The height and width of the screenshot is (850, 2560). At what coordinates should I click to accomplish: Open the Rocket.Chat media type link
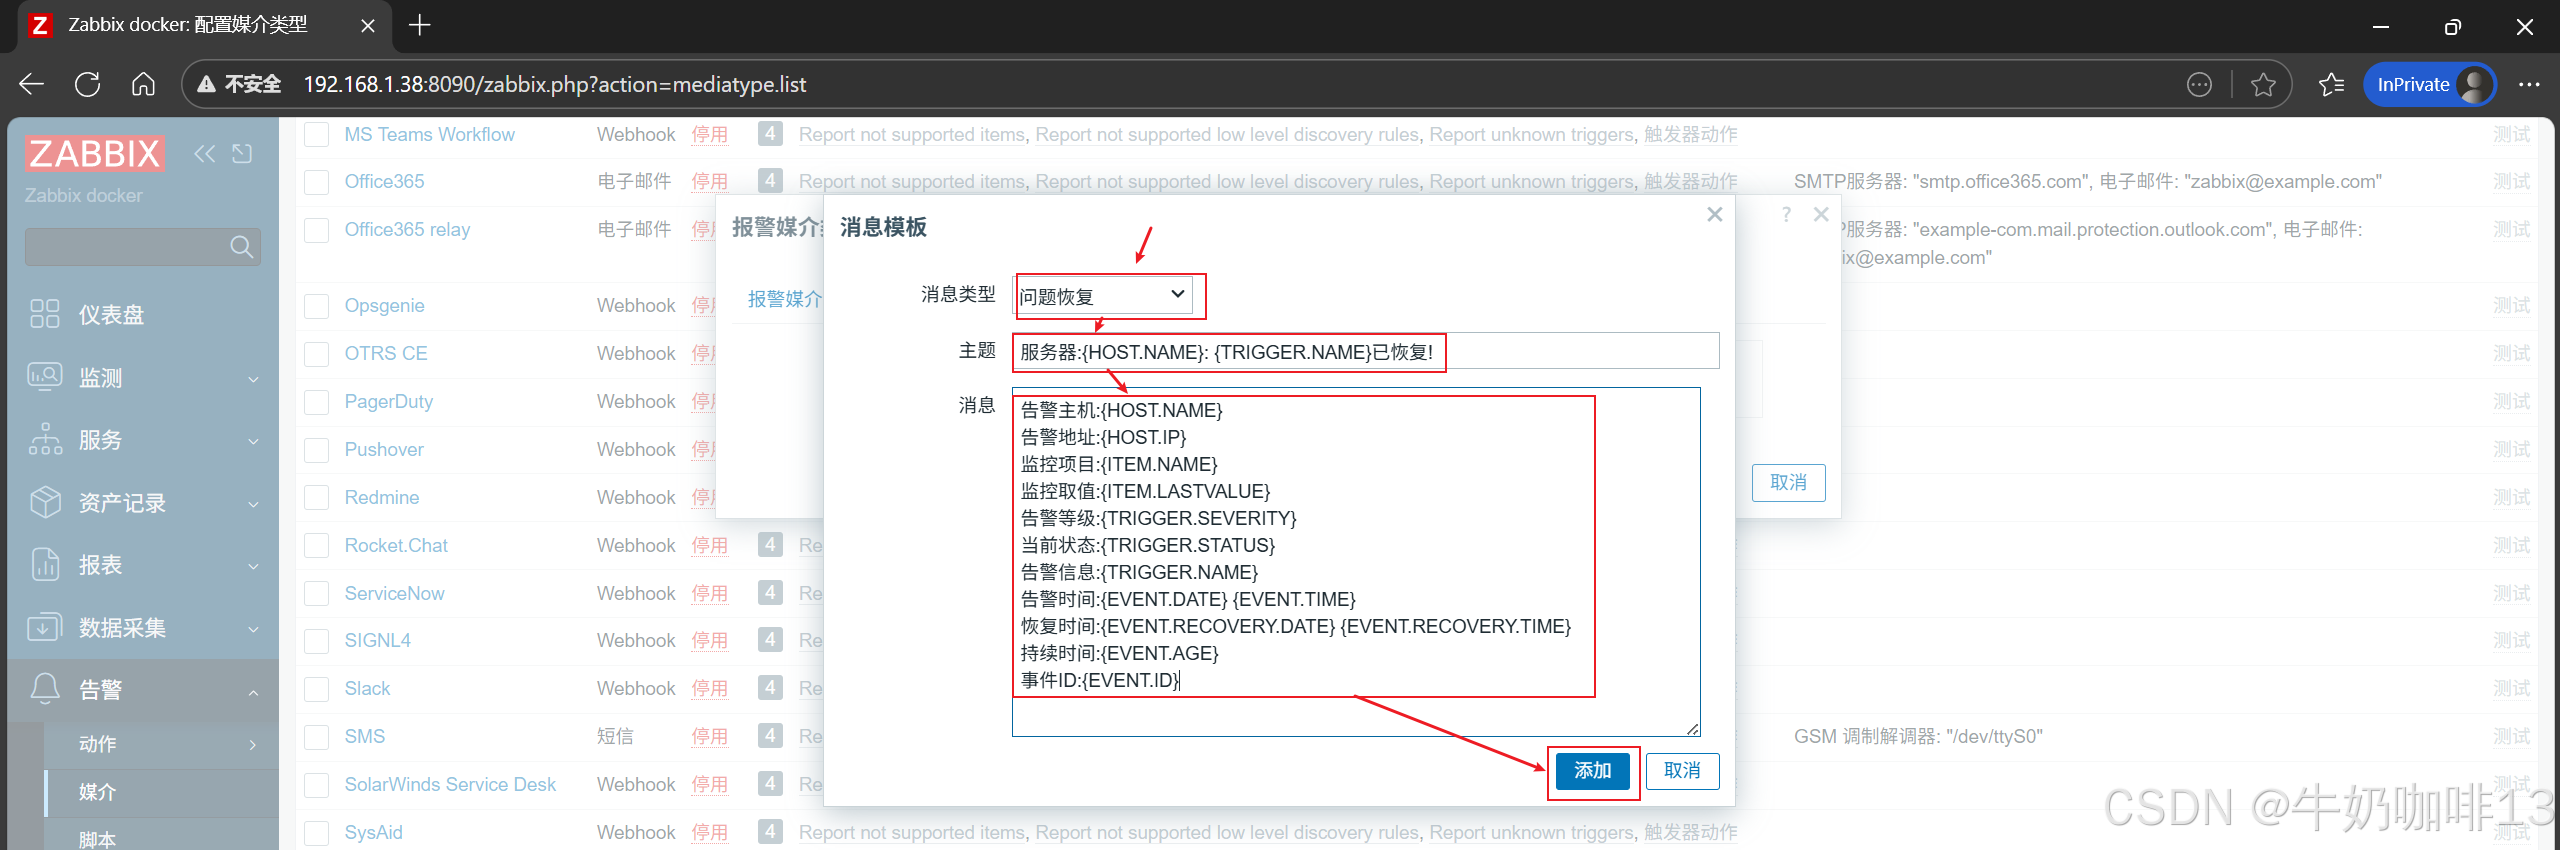396,545
